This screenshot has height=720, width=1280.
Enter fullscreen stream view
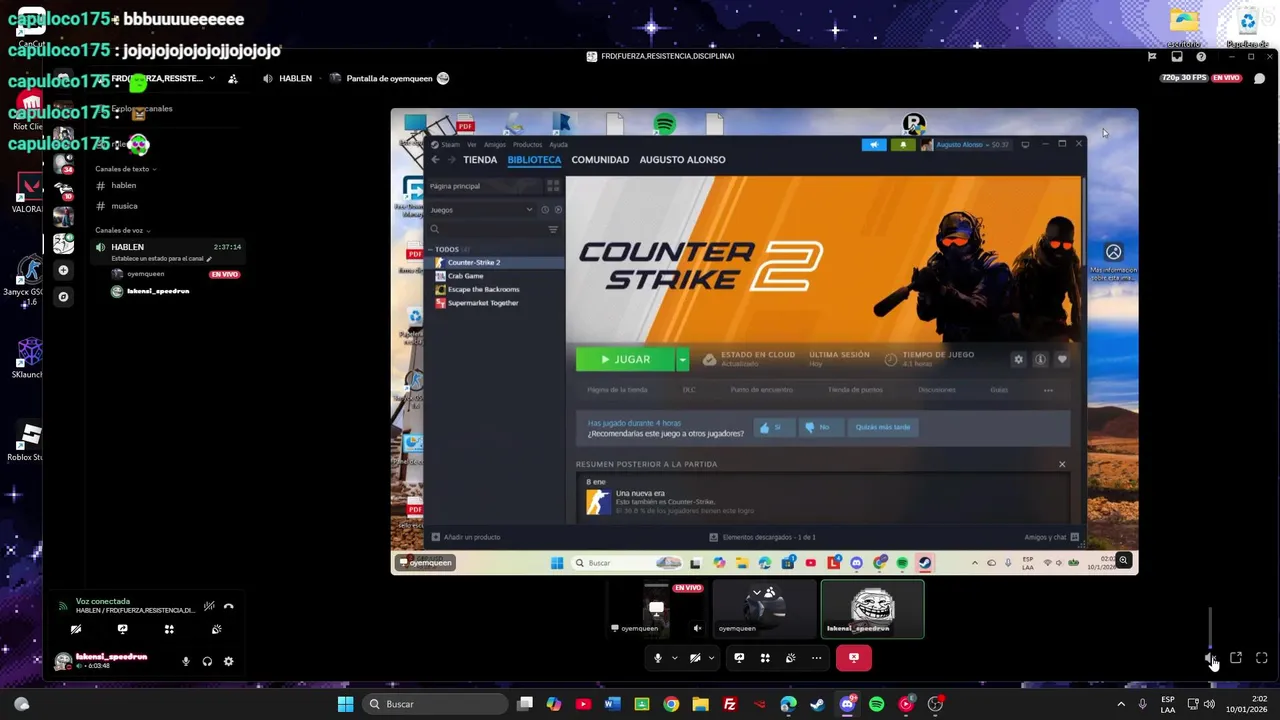1262,658
